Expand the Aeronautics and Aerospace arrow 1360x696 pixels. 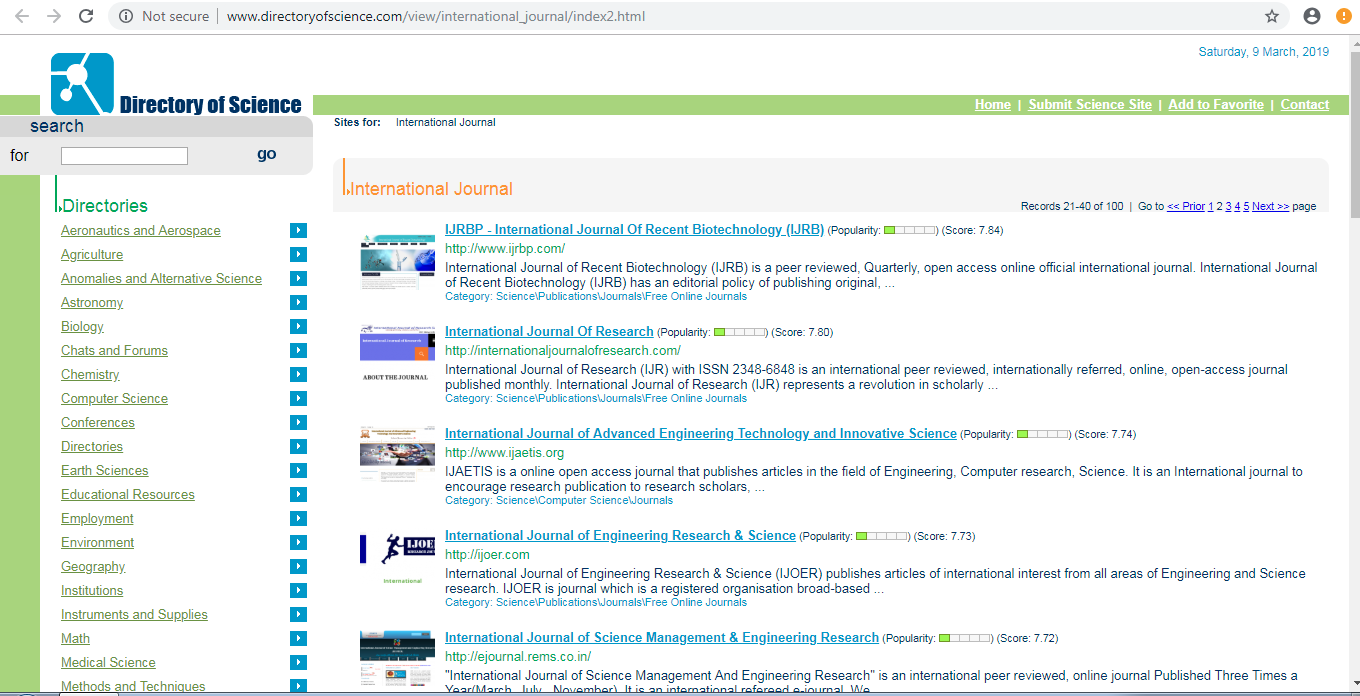point(298,231)
